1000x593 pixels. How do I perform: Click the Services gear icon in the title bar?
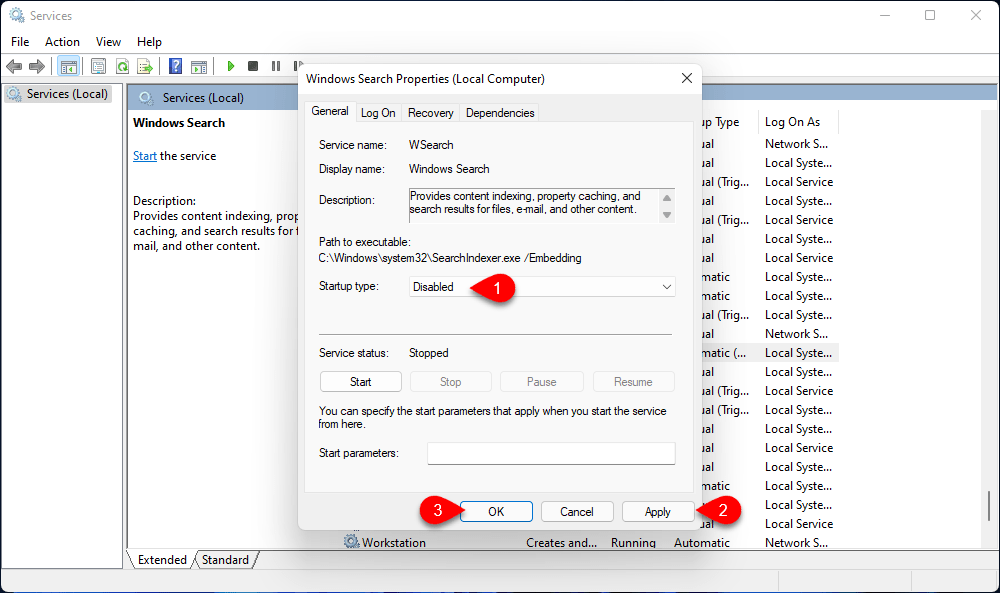tap(17, 15)
